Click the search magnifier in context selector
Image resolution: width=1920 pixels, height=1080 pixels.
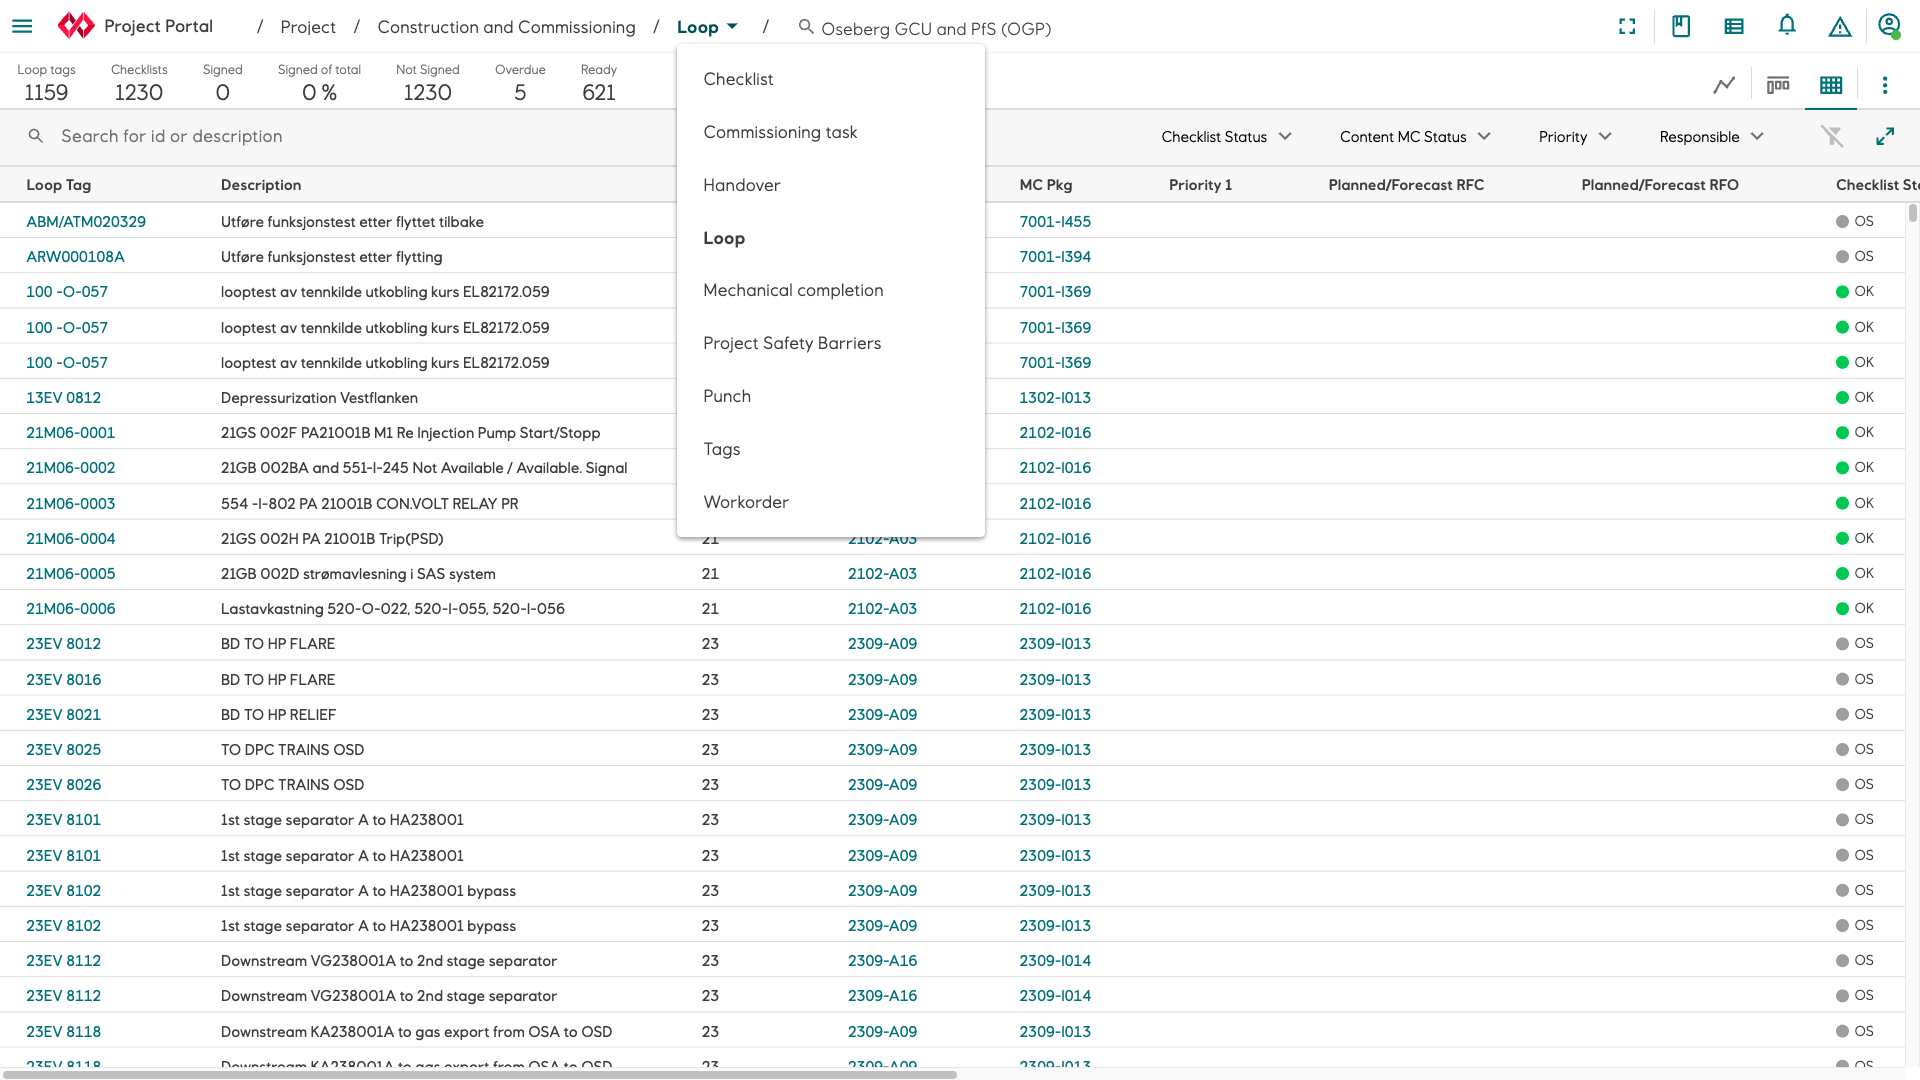(x=806, y=27)
